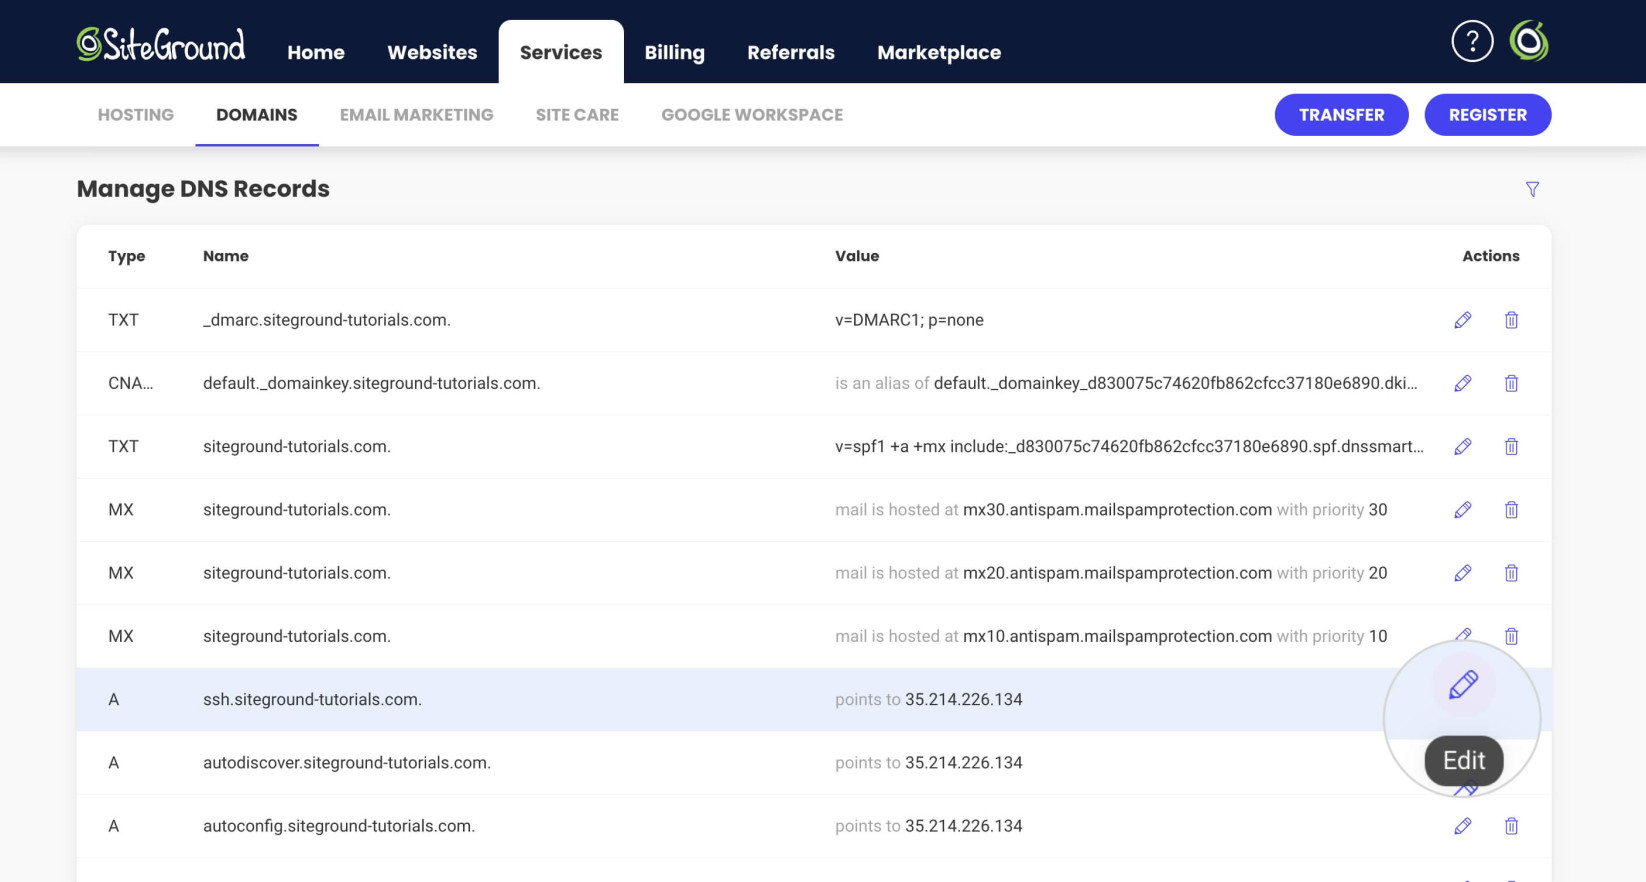Edit the ssh A record pencil
The width and height of the screenshot is (1646, 882).
point(1463,685)
